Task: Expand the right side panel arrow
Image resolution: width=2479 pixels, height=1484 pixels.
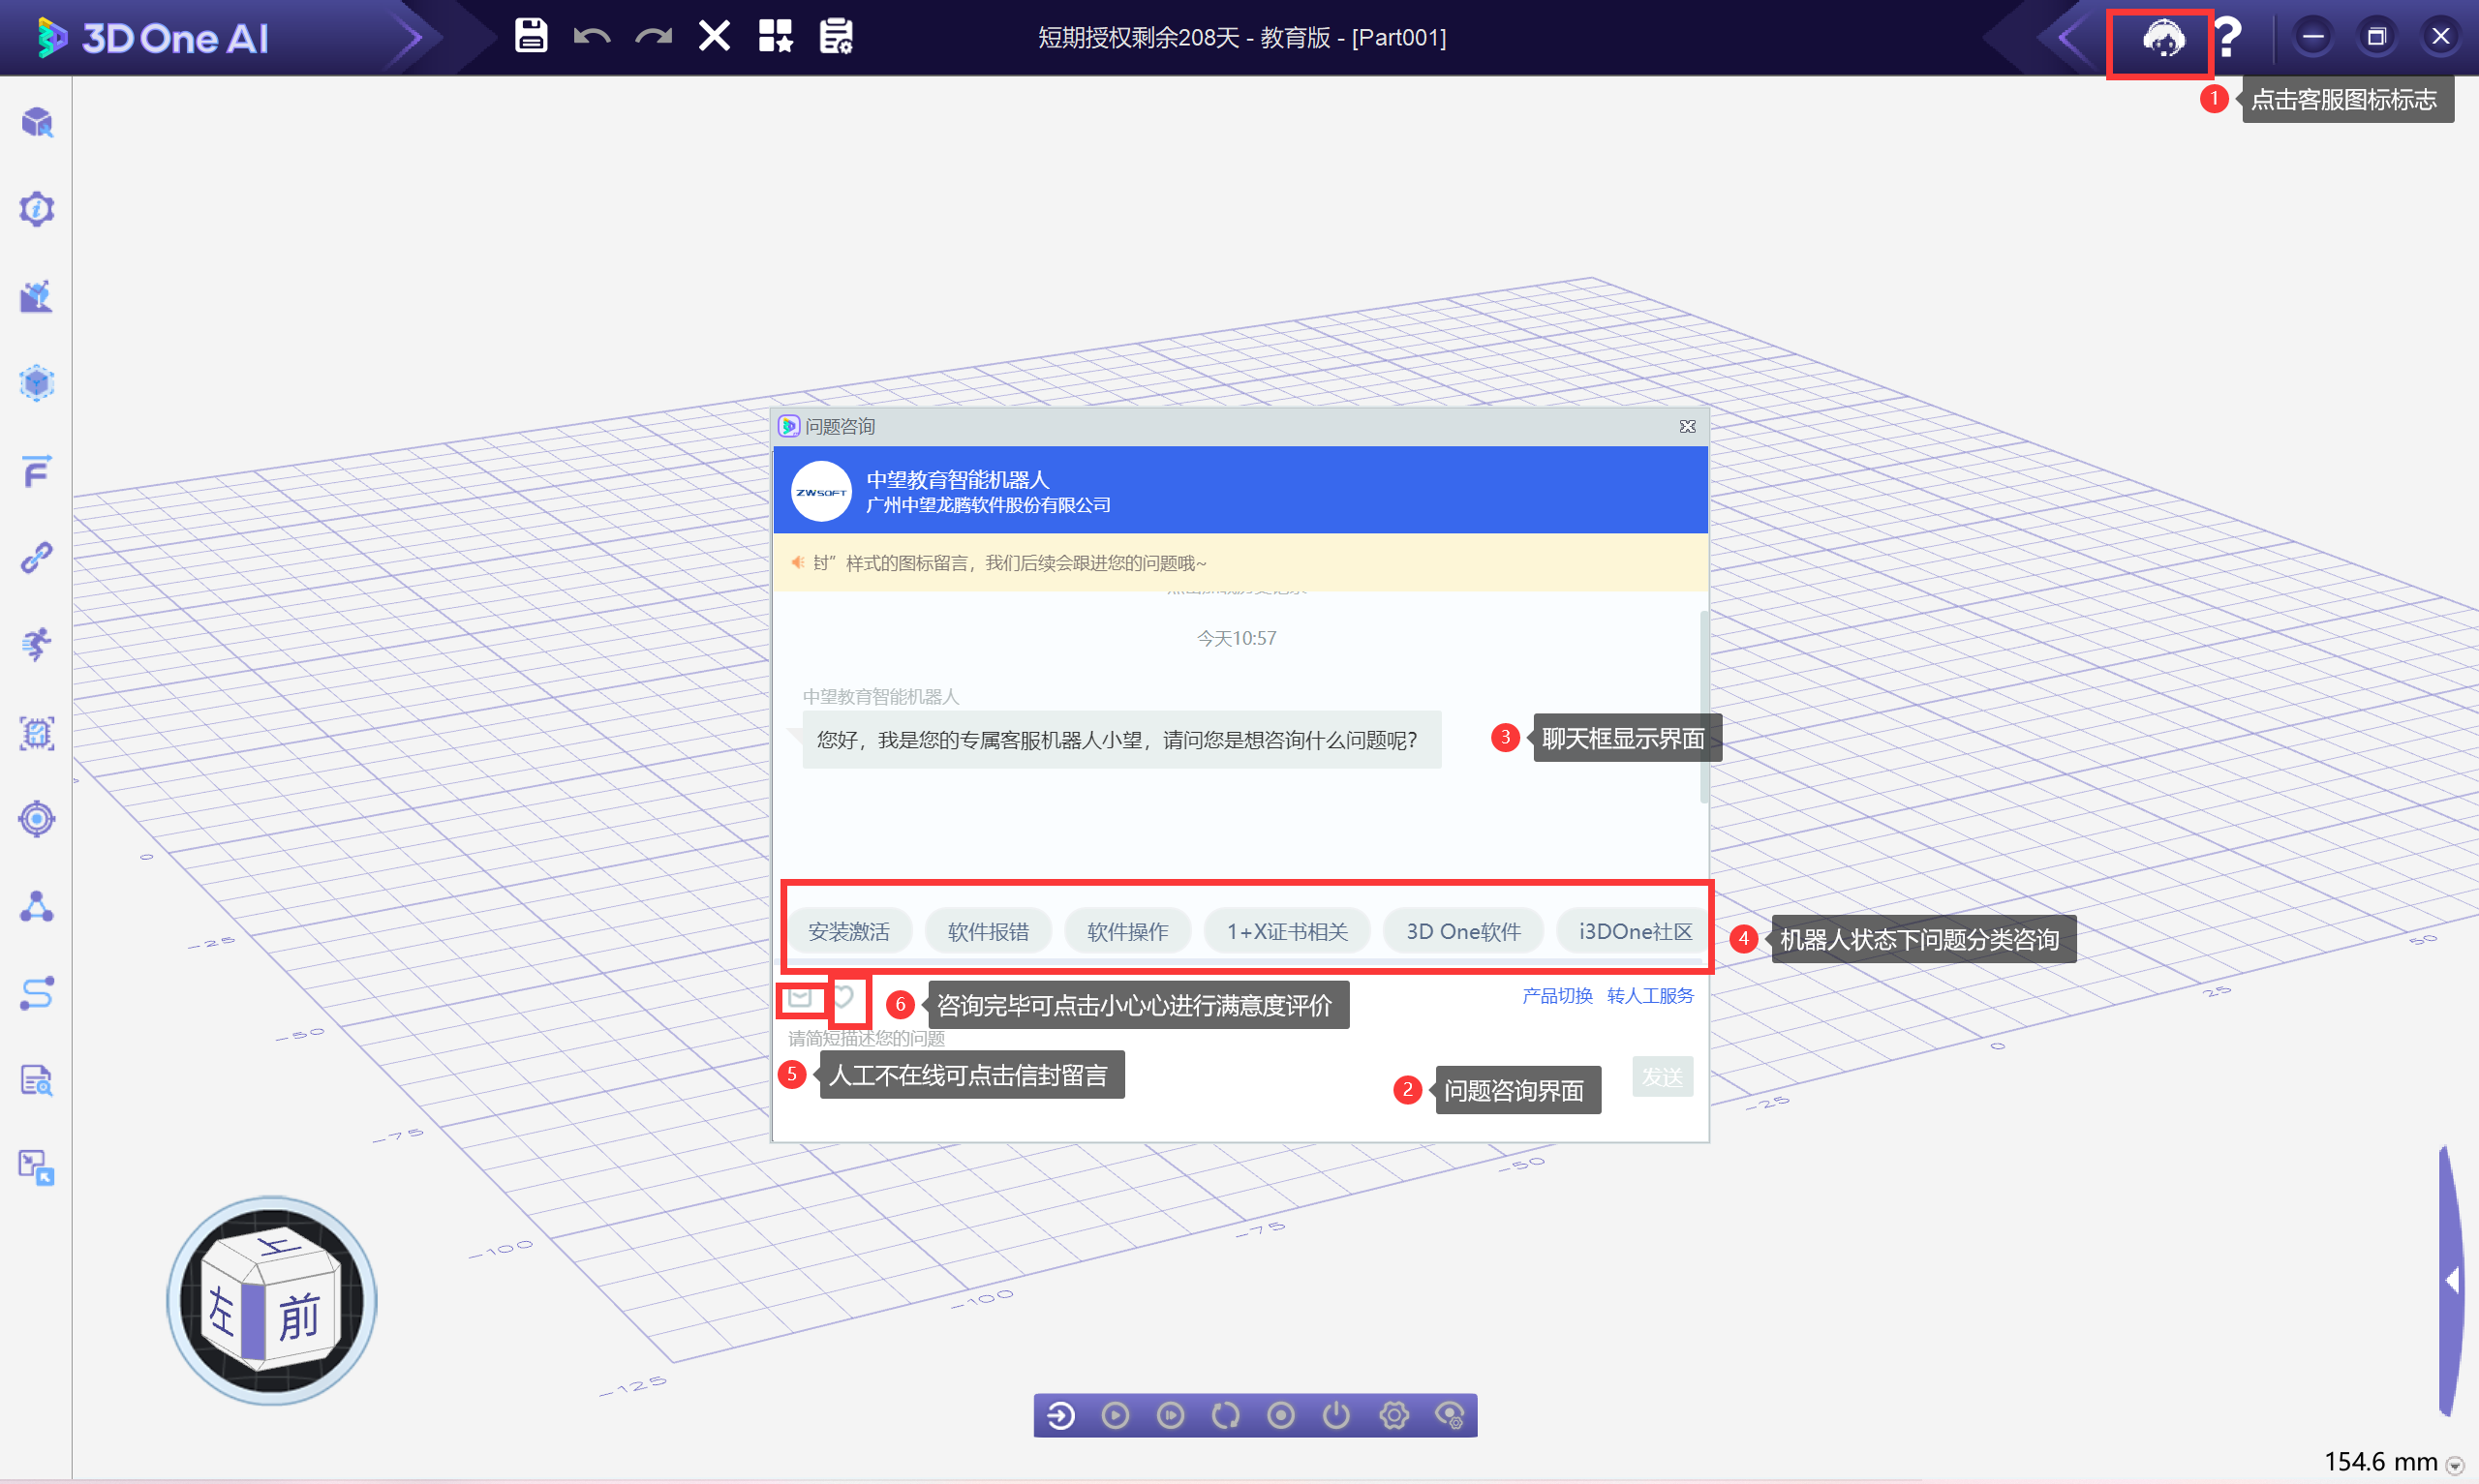Action: click(x=2451, y=1281)
